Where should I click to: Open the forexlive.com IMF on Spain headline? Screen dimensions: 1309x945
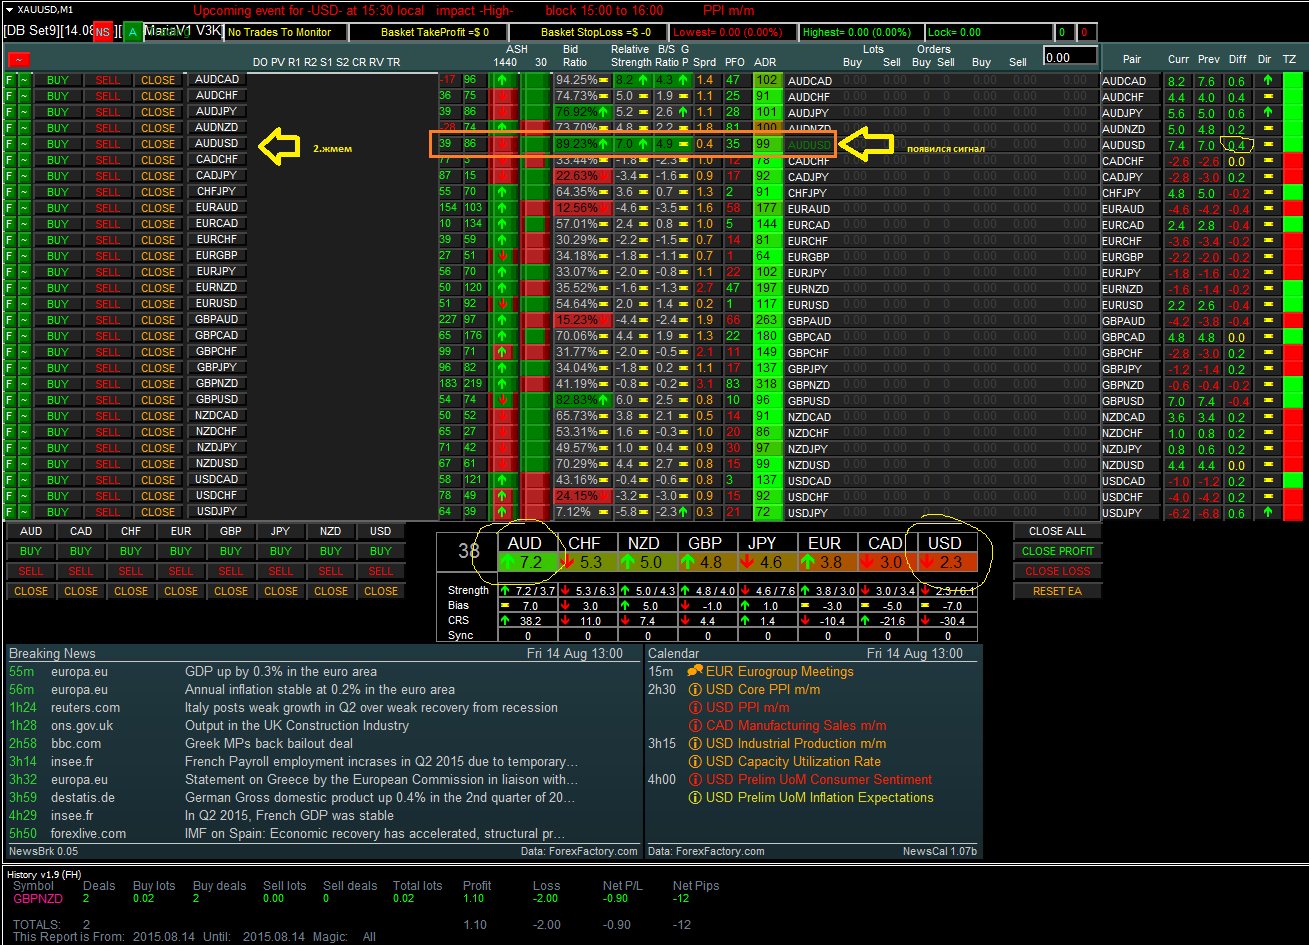pos(375,833)
